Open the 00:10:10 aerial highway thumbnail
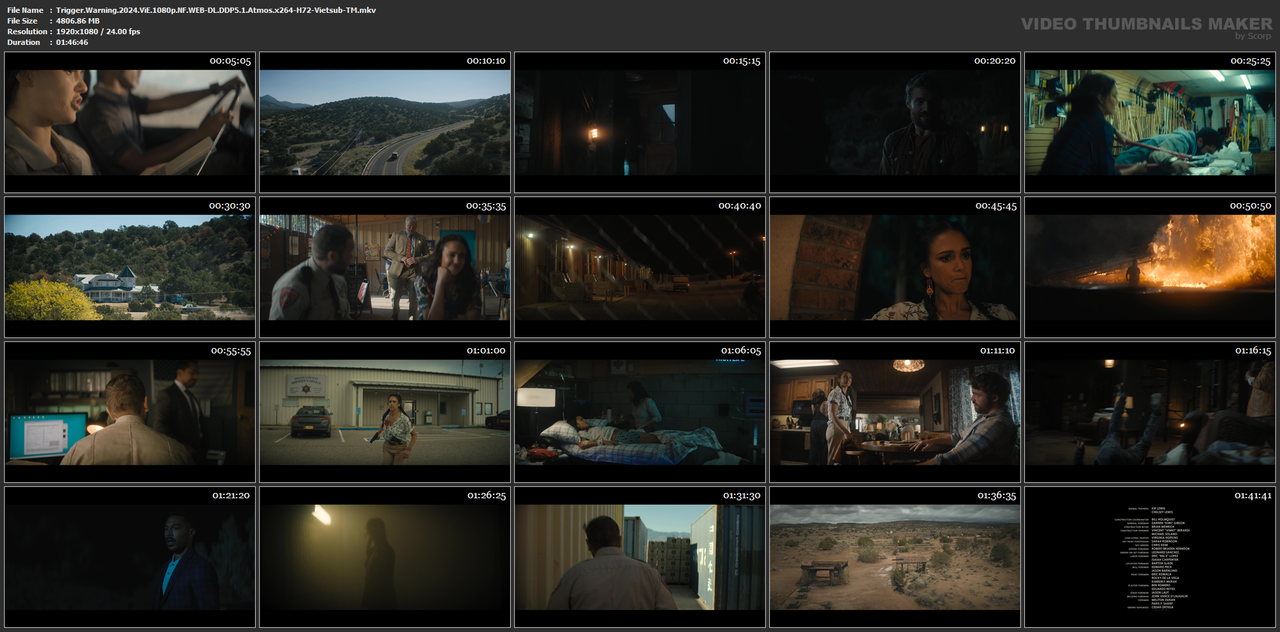This screenshot has height=632, width=1280. coord(385,122)
